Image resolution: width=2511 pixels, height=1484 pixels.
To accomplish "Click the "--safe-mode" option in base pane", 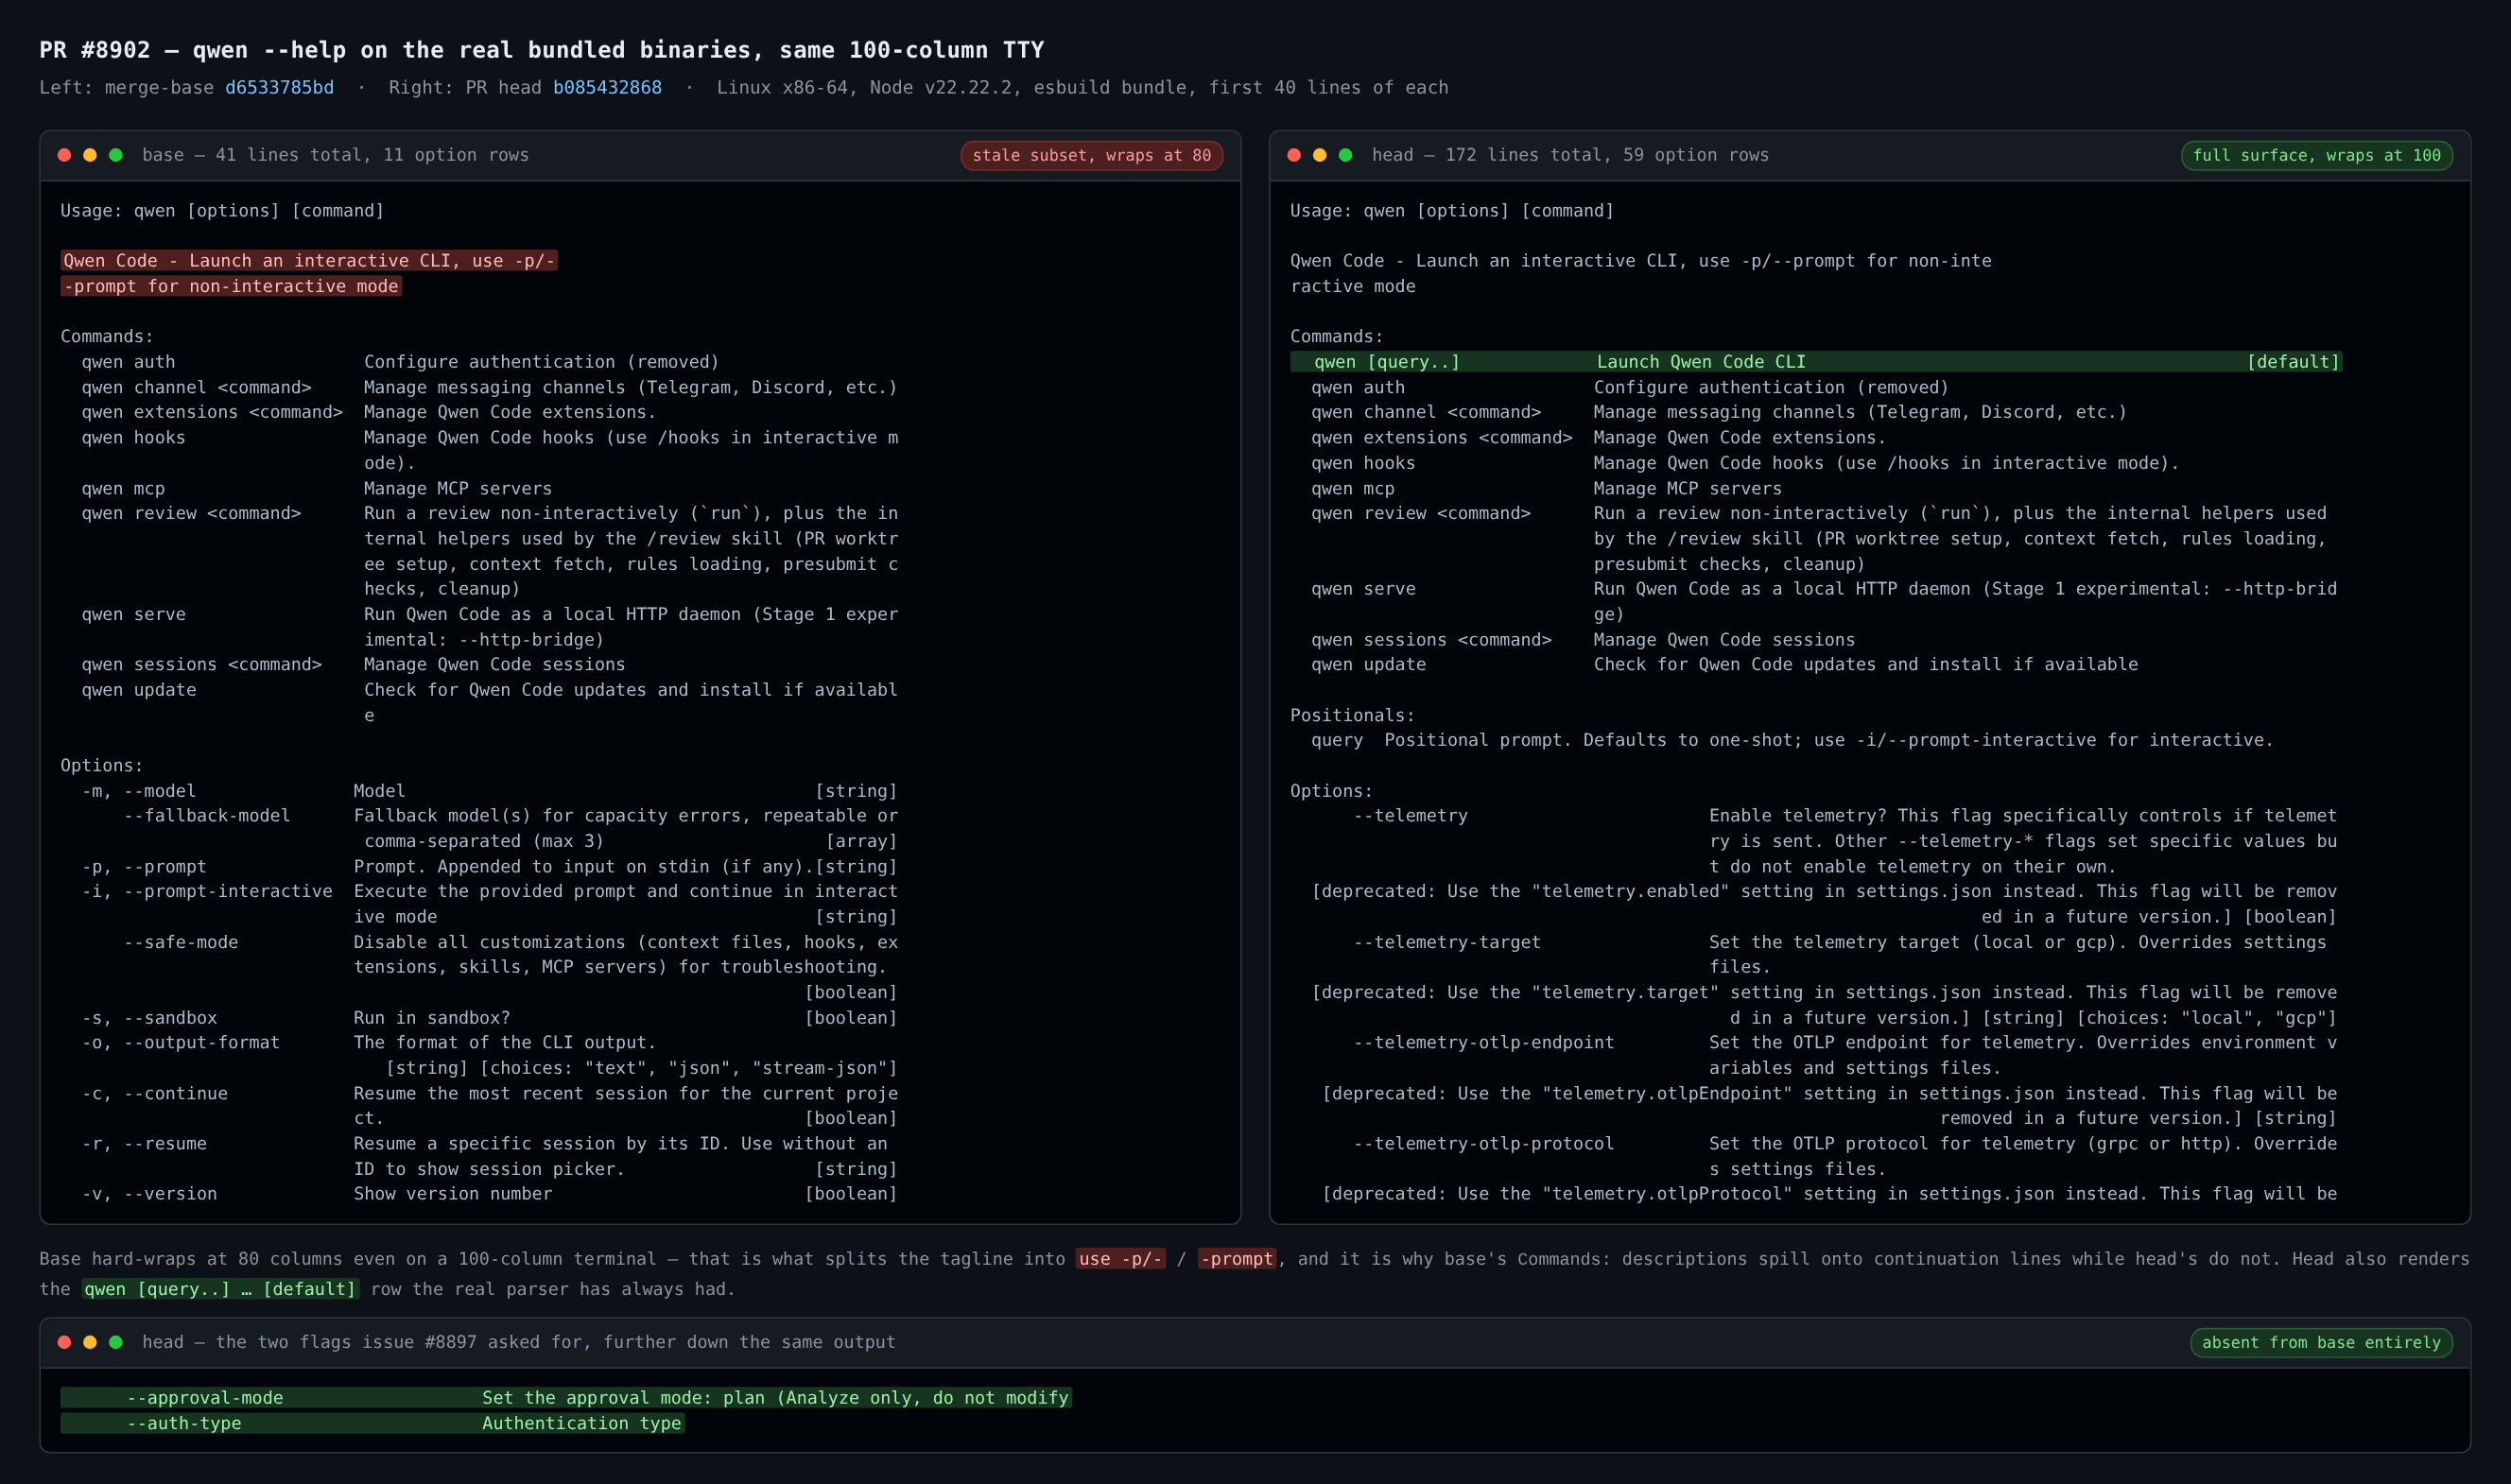I will 181,942.
